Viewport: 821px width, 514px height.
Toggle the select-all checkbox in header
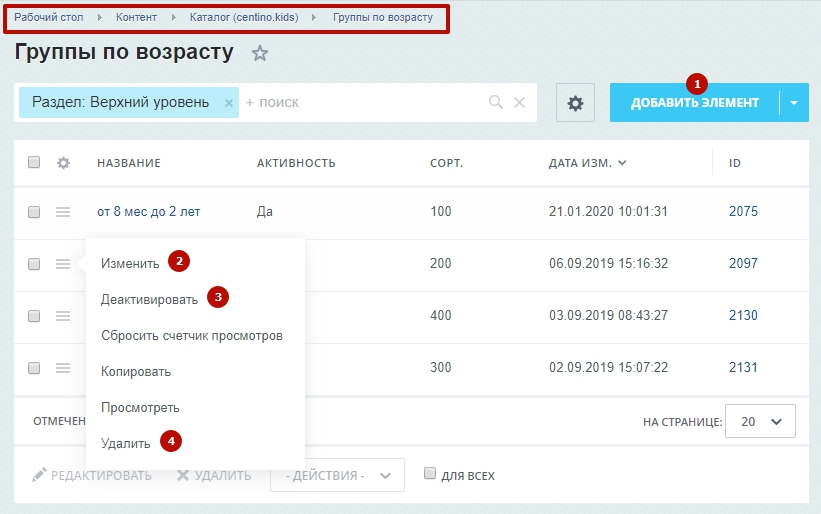tap(34, 163)
